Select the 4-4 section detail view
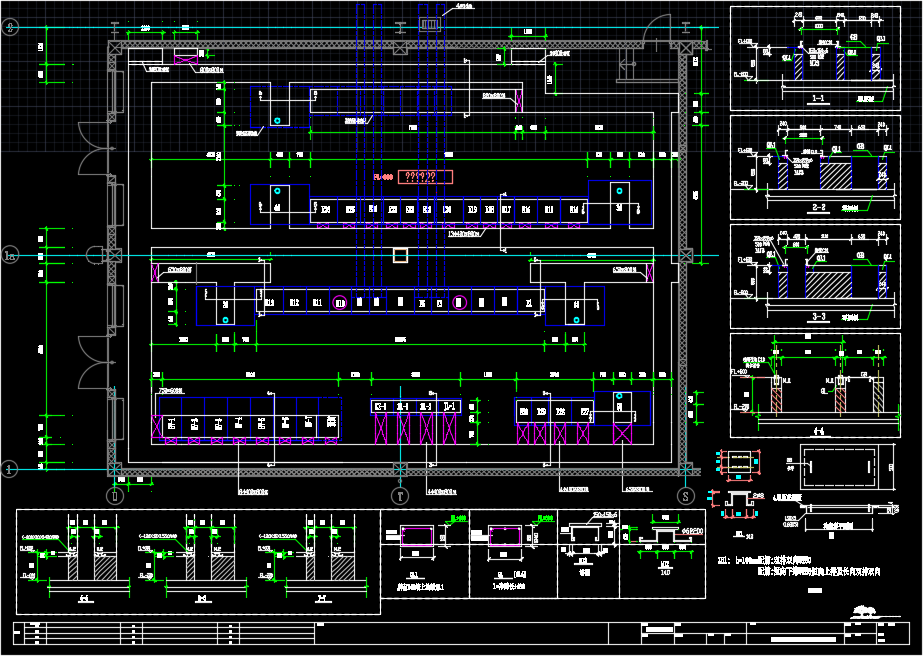This screenshot has height=656, width=923. [x=808, y=385]
